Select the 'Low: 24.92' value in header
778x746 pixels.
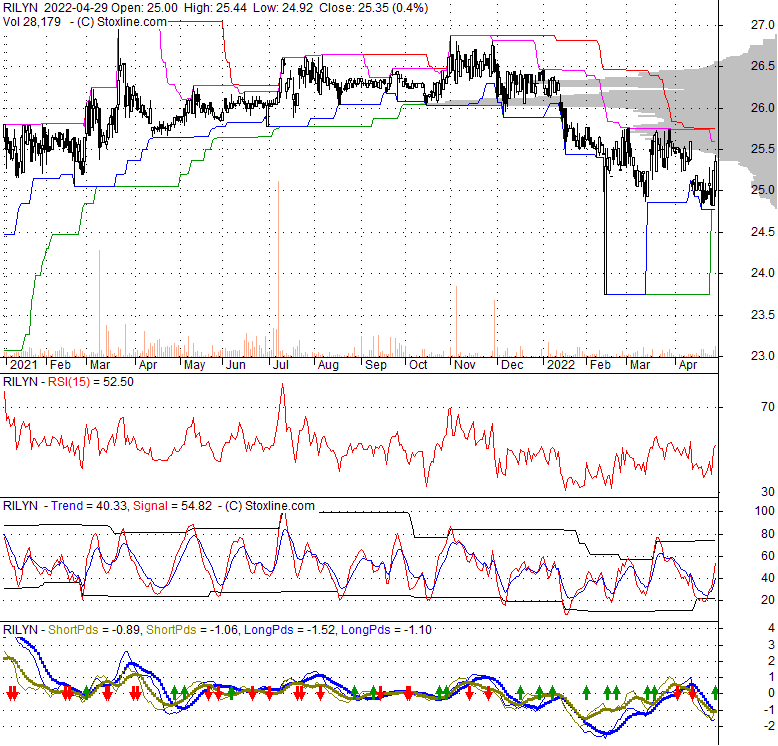coord(283,8)
